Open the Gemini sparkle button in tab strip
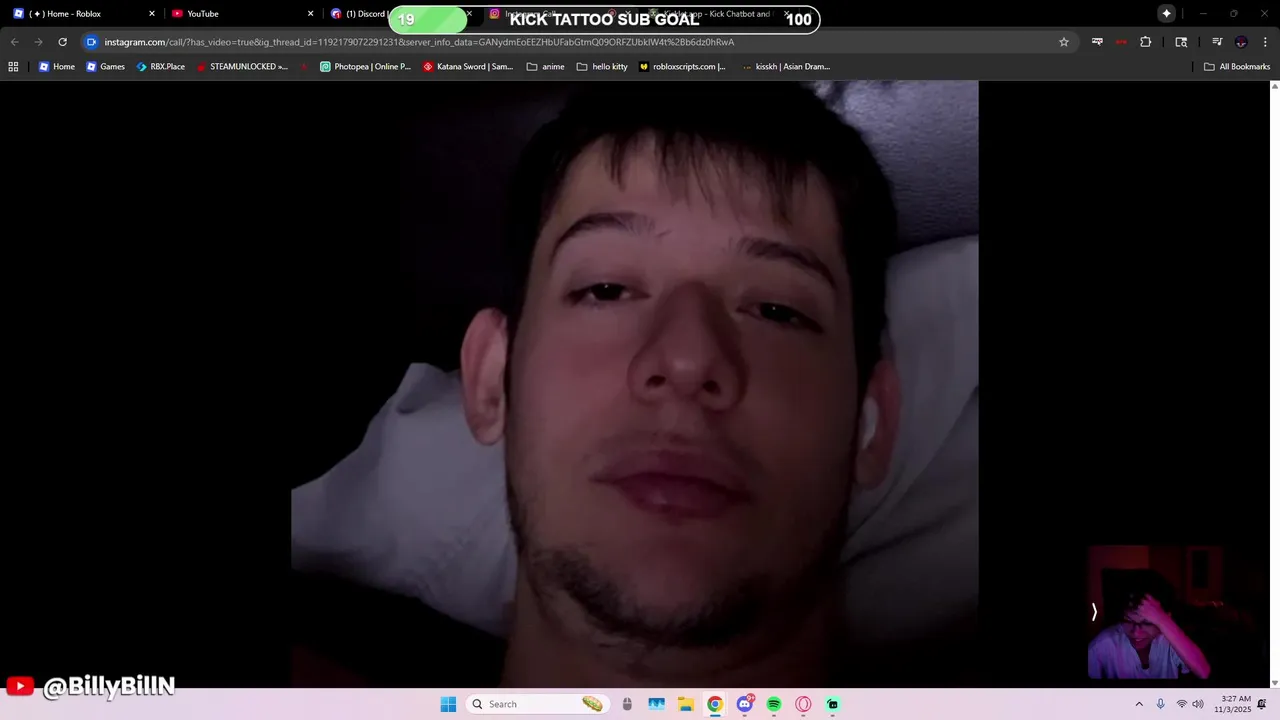The image size is (1280, 720). click(1166, 13)
